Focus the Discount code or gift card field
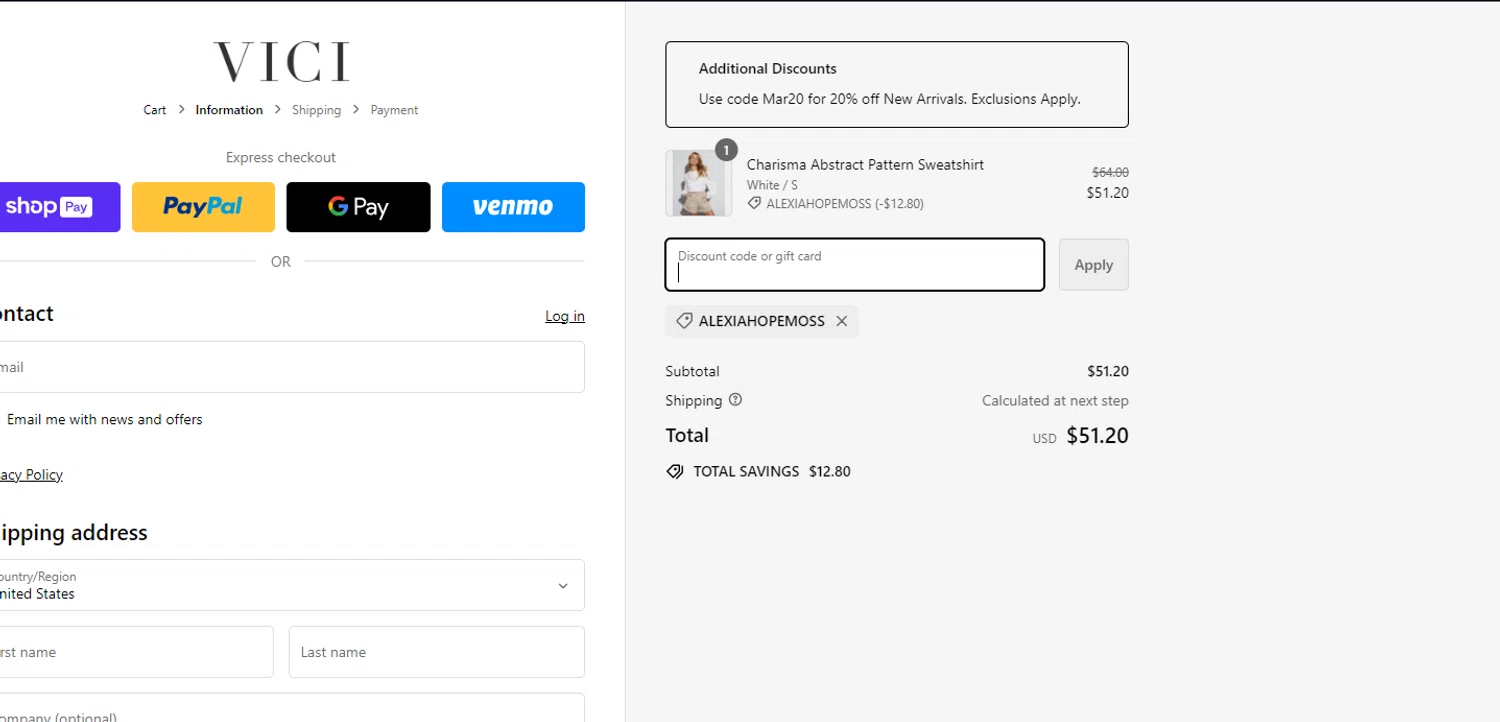Screen dimensions: 1500x722 [x=855, y=265]
